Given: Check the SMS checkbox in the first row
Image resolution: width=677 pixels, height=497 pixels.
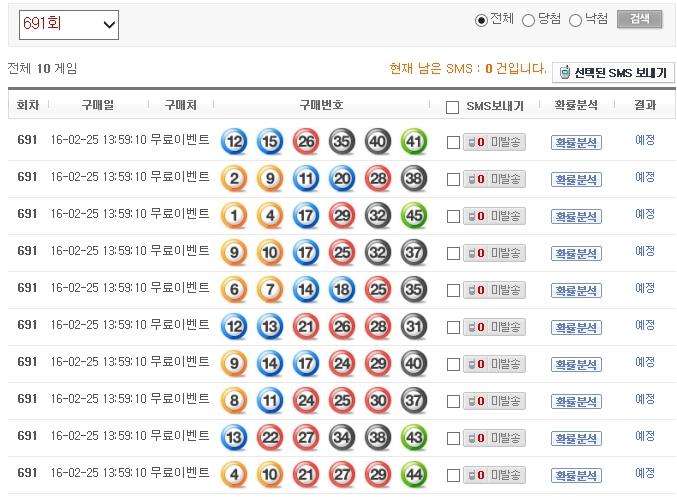Looking at the screenshot, I should coord(453,143).
